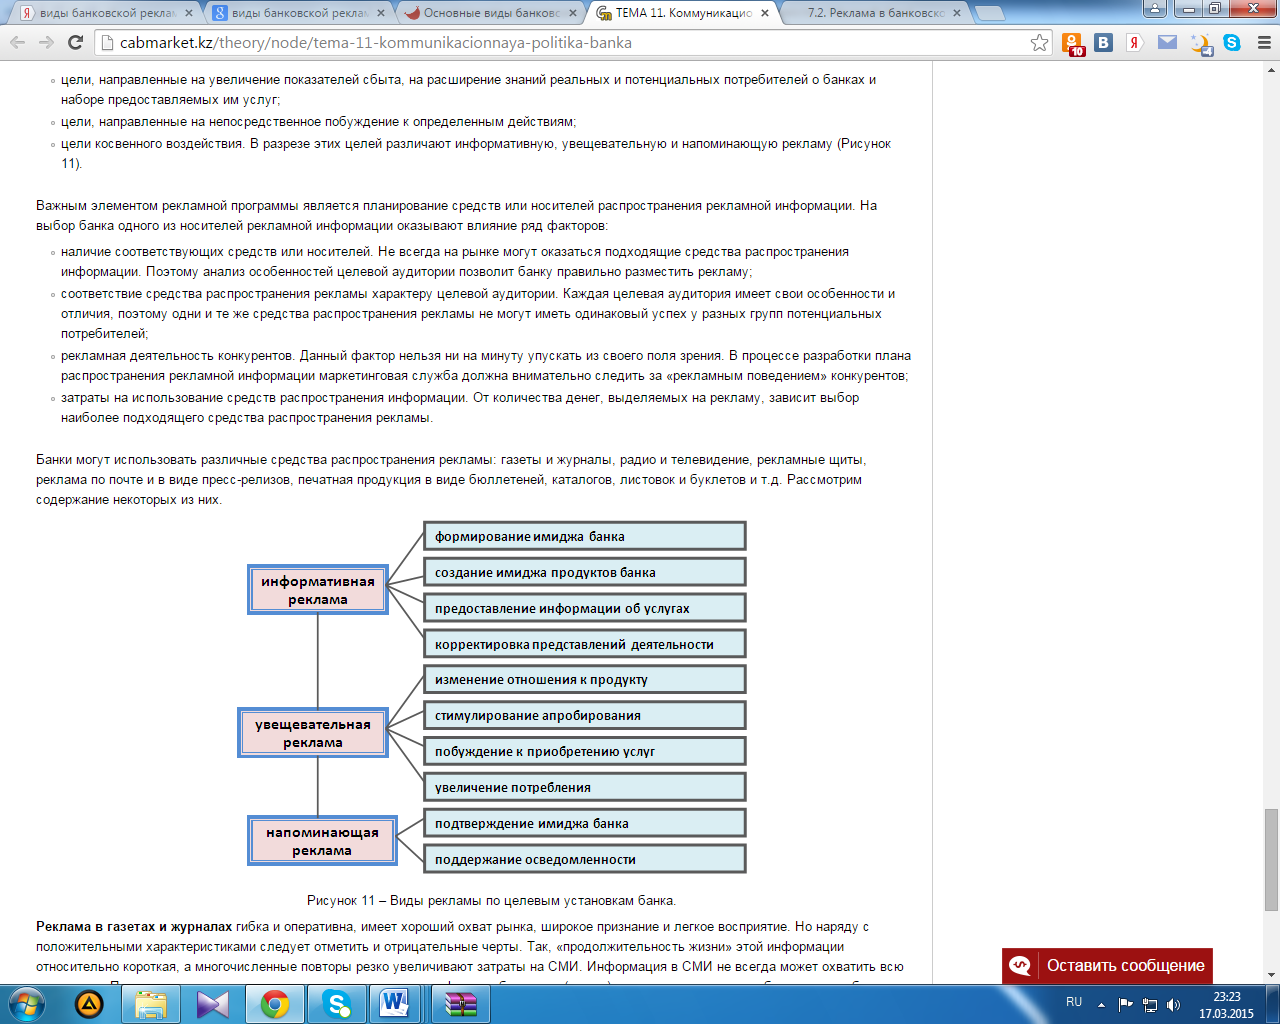Go back to the previous page
Screen dimensions: 1280x1024
point(18,42)
